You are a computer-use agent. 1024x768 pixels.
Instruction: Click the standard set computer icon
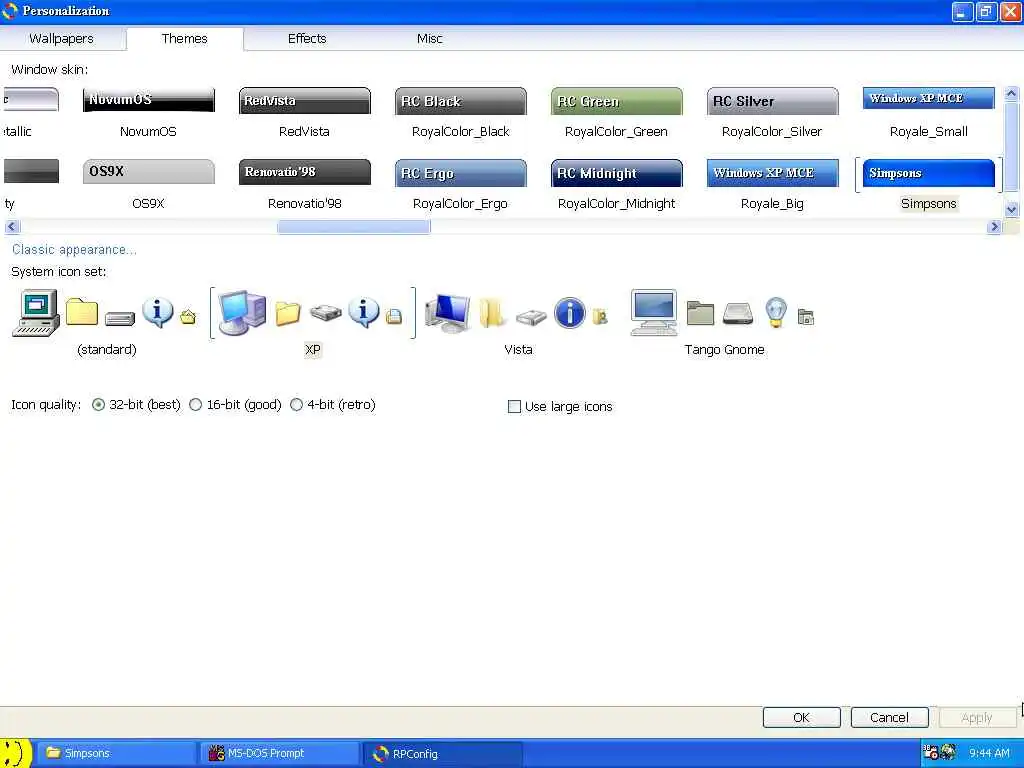click(37, 313)
